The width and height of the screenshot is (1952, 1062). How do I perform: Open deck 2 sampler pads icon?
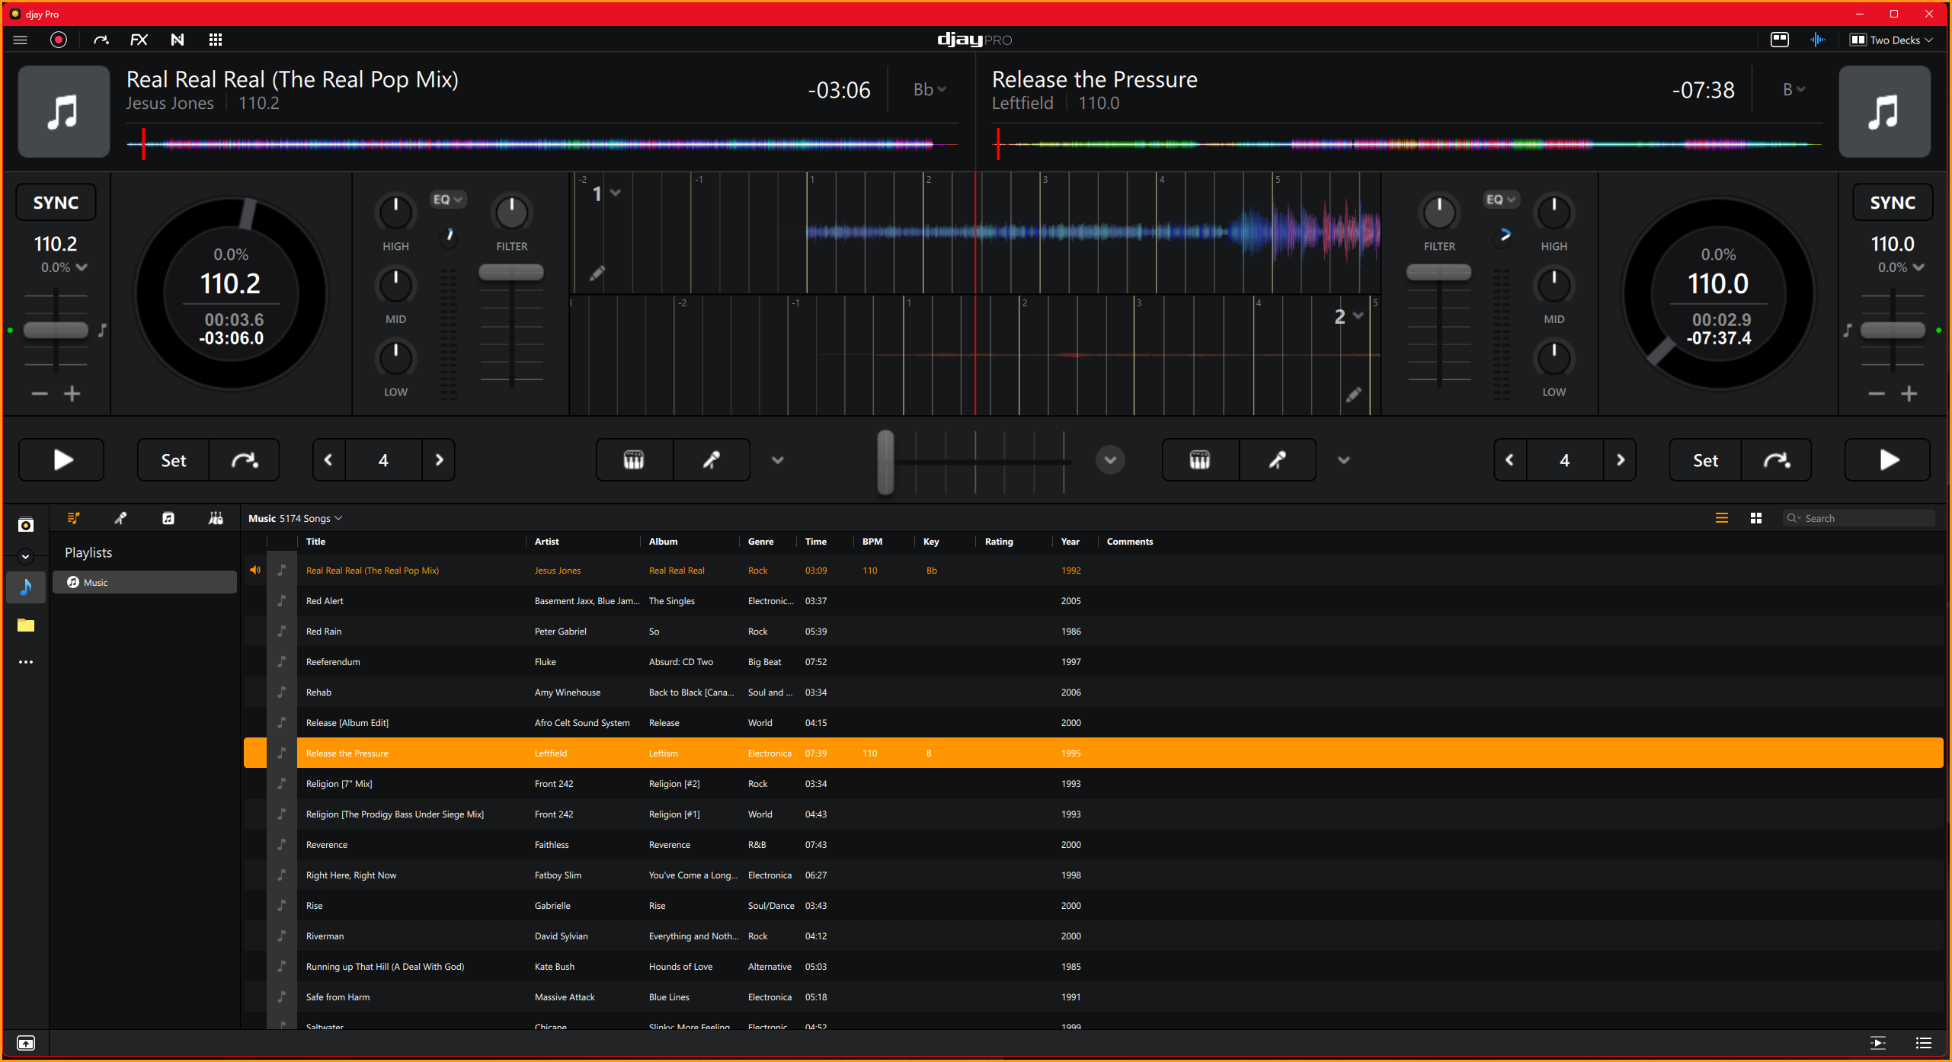pos(1200,460)
